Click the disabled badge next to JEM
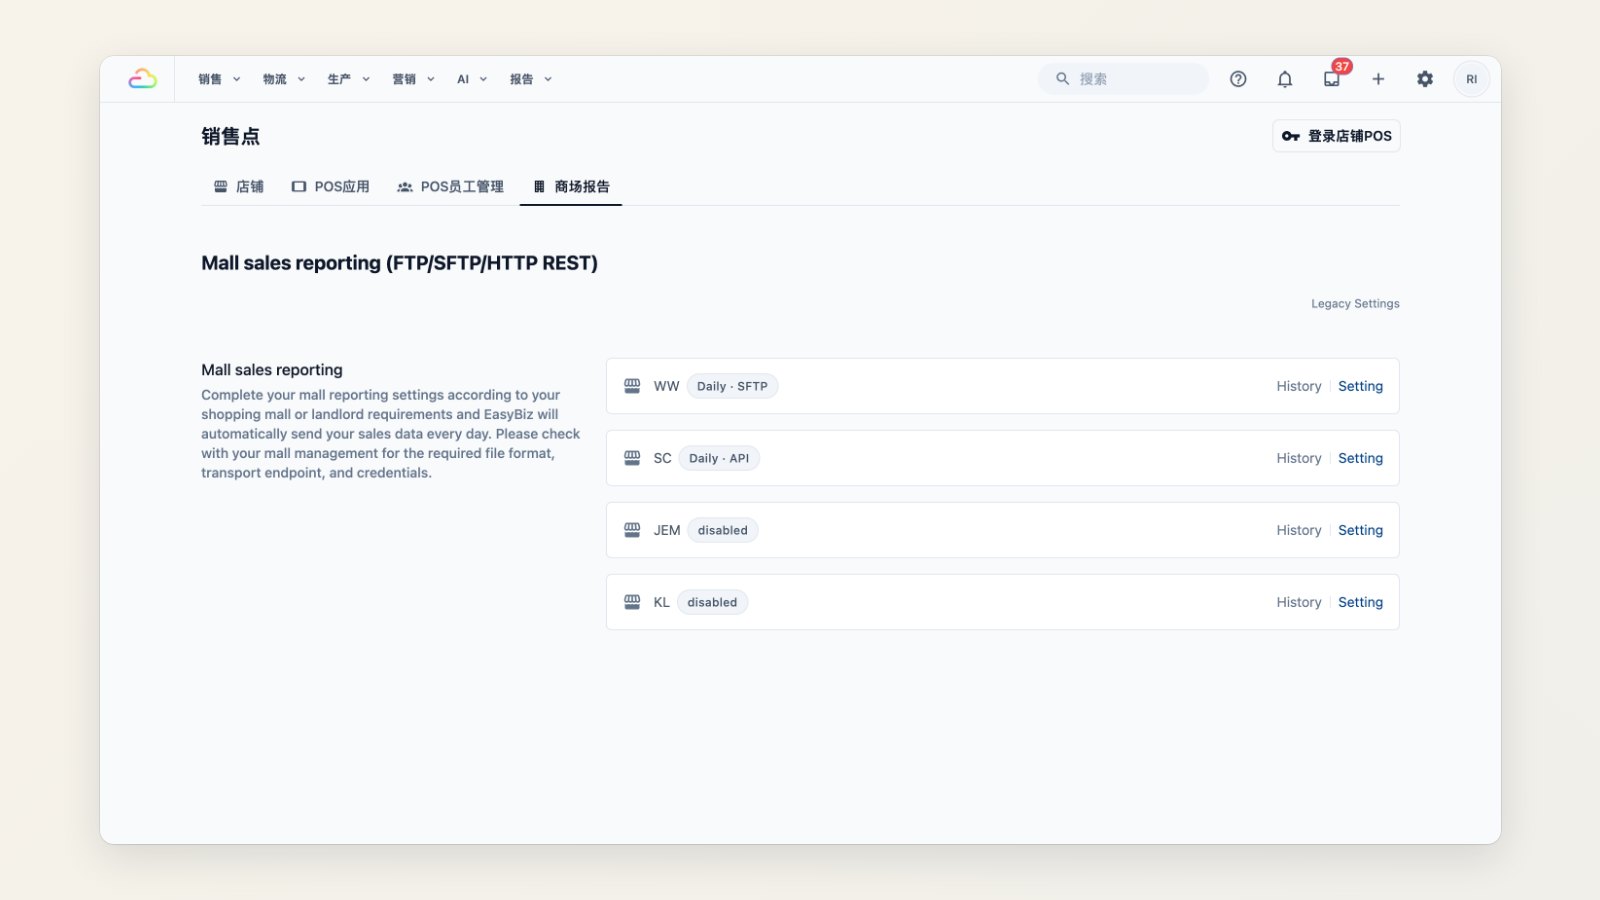The image size is (1600, 900). [x=722, y=530]
